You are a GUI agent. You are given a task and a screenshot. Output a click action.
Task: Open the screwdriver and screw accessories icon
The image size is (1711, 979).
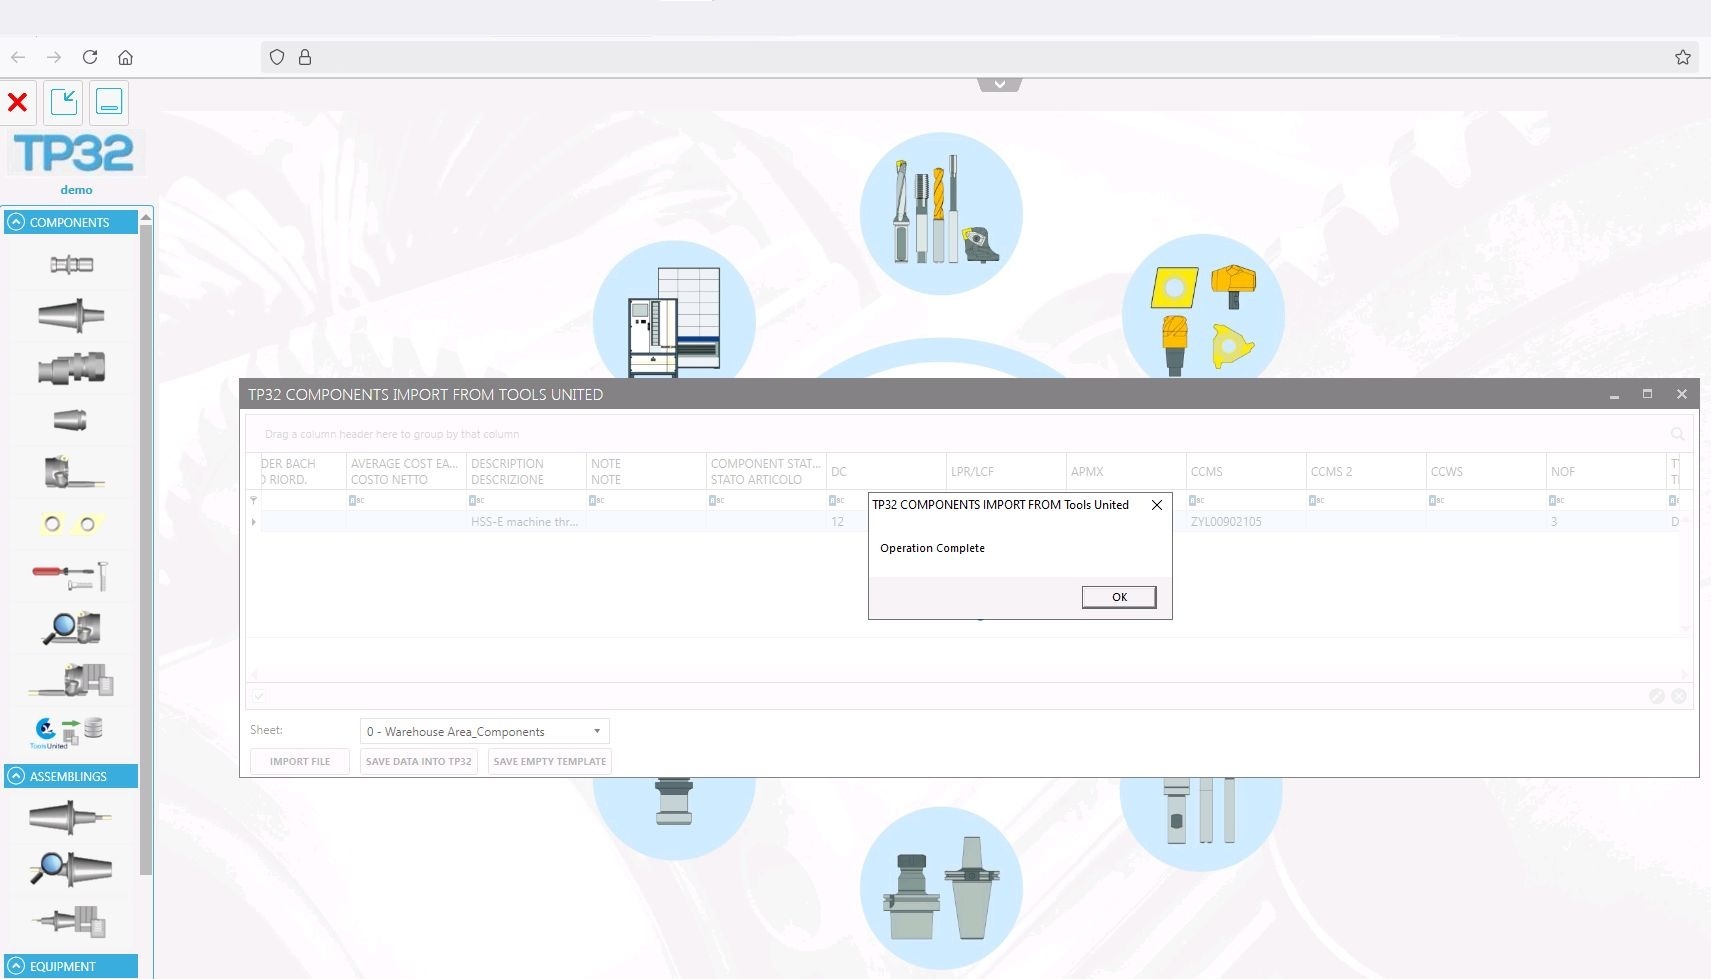[70, 576]
